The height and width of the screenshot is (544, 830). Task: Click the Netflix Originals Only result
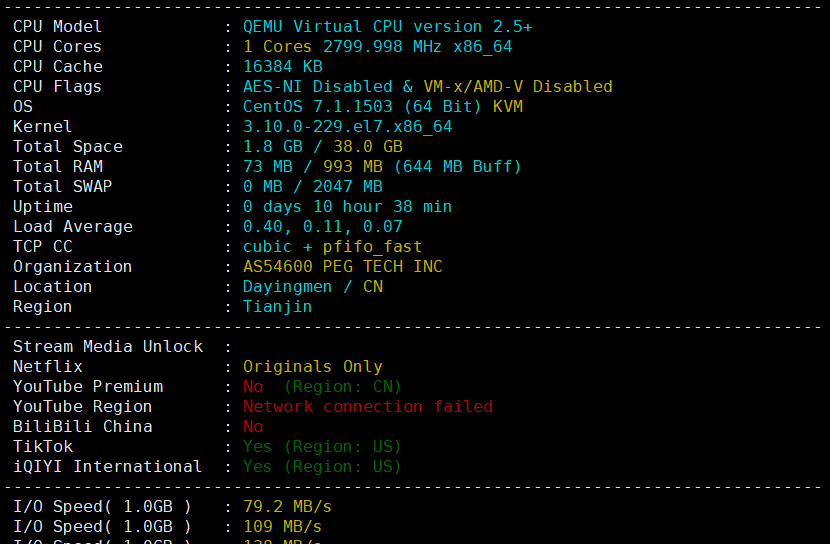[x=313, y=367]
